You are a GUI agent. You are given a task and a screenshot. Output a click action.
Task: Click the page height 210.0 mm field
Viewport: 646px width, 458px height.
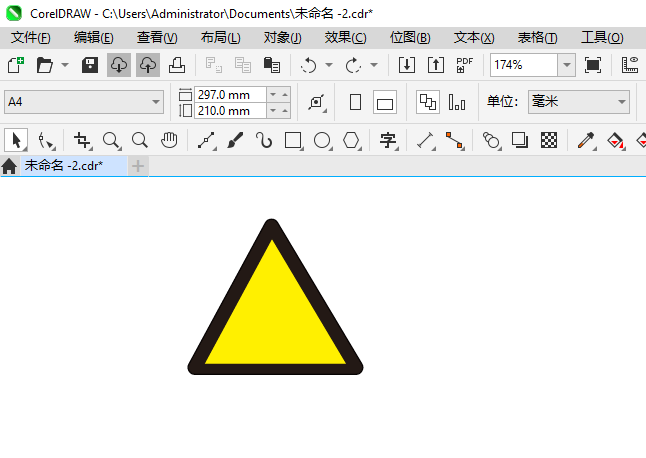(230, 111)
